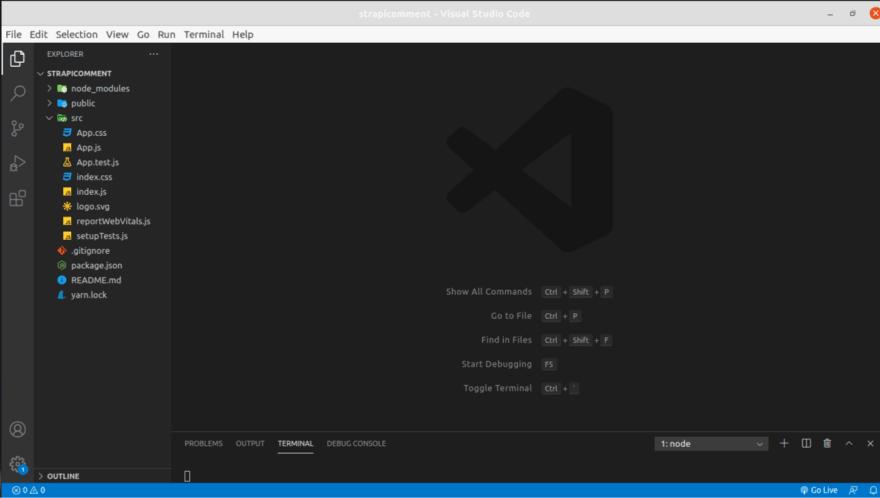This screenshot has width=880, height=498.
Task: Open the terminal selector '1: node' dropdown
Action: (x=711, y=443)
